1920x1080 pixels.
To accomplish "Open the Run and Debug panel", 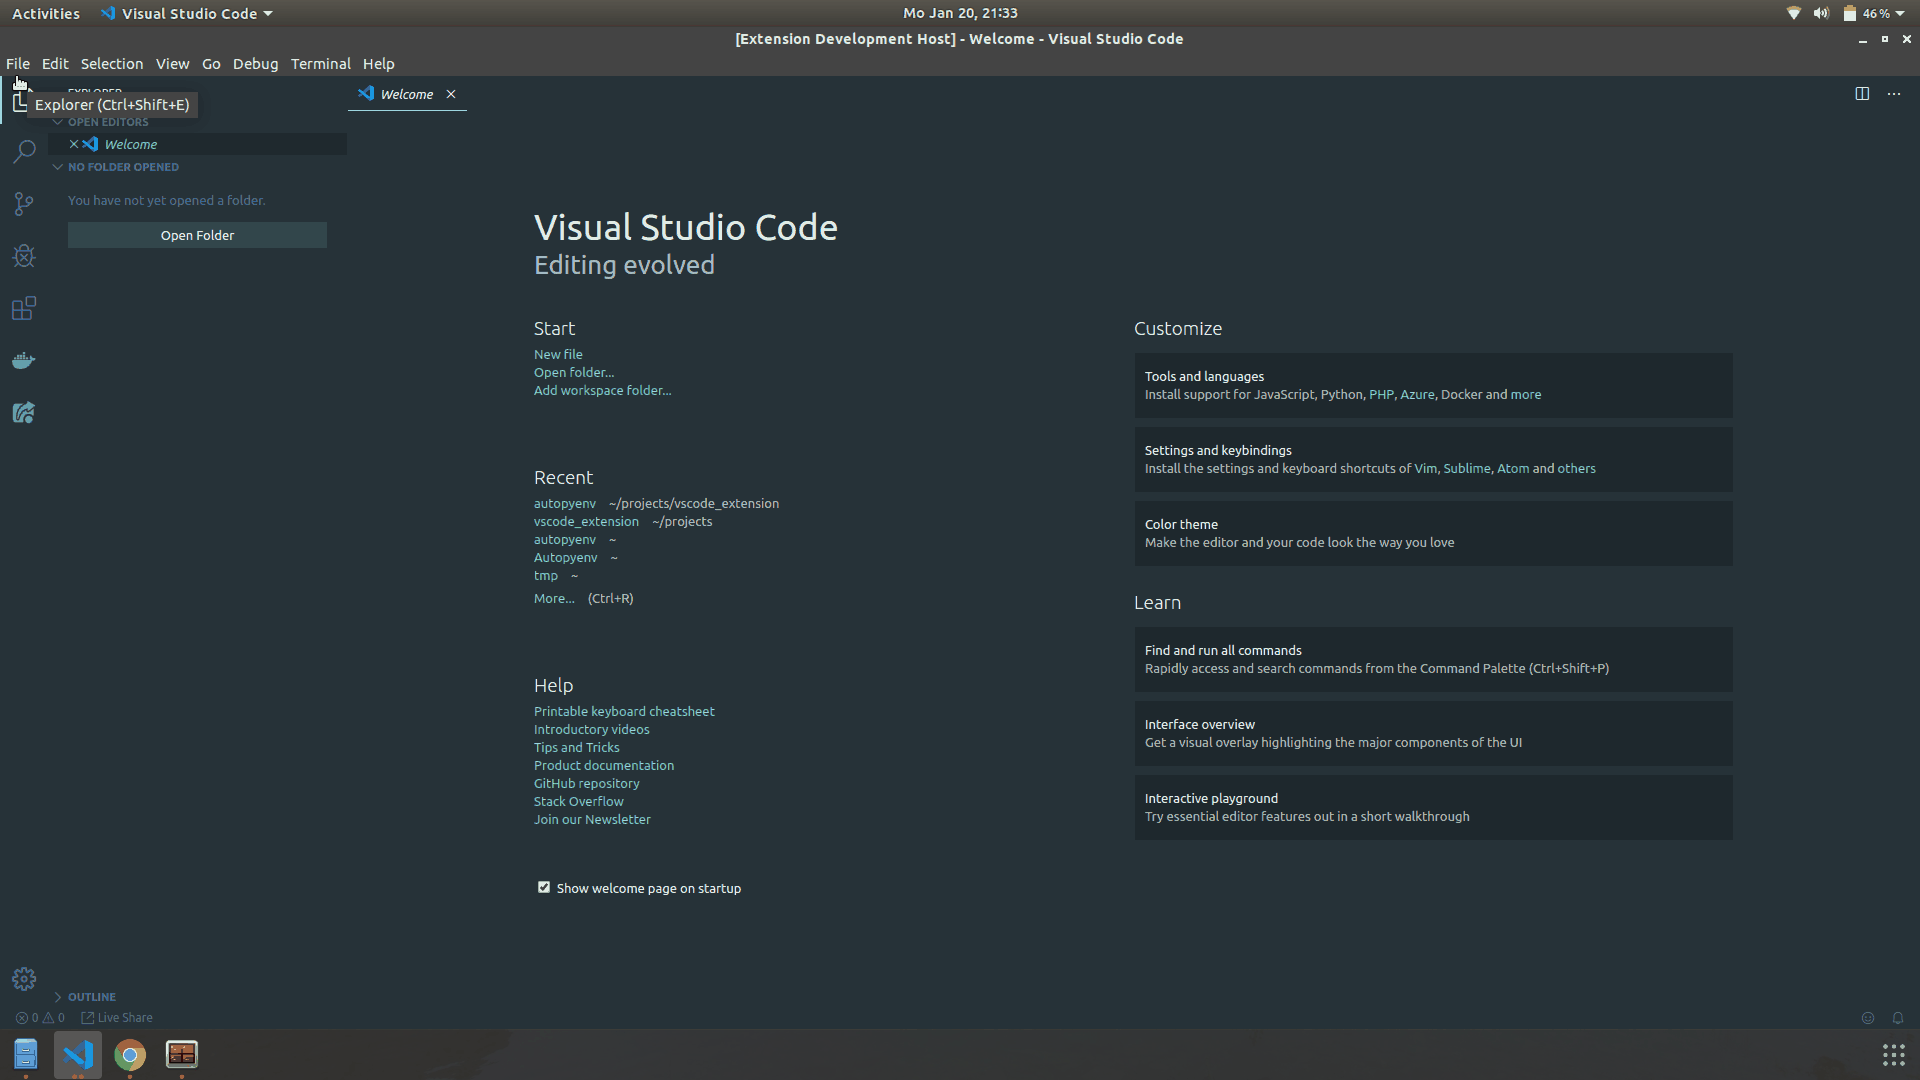I will (24, 255).
